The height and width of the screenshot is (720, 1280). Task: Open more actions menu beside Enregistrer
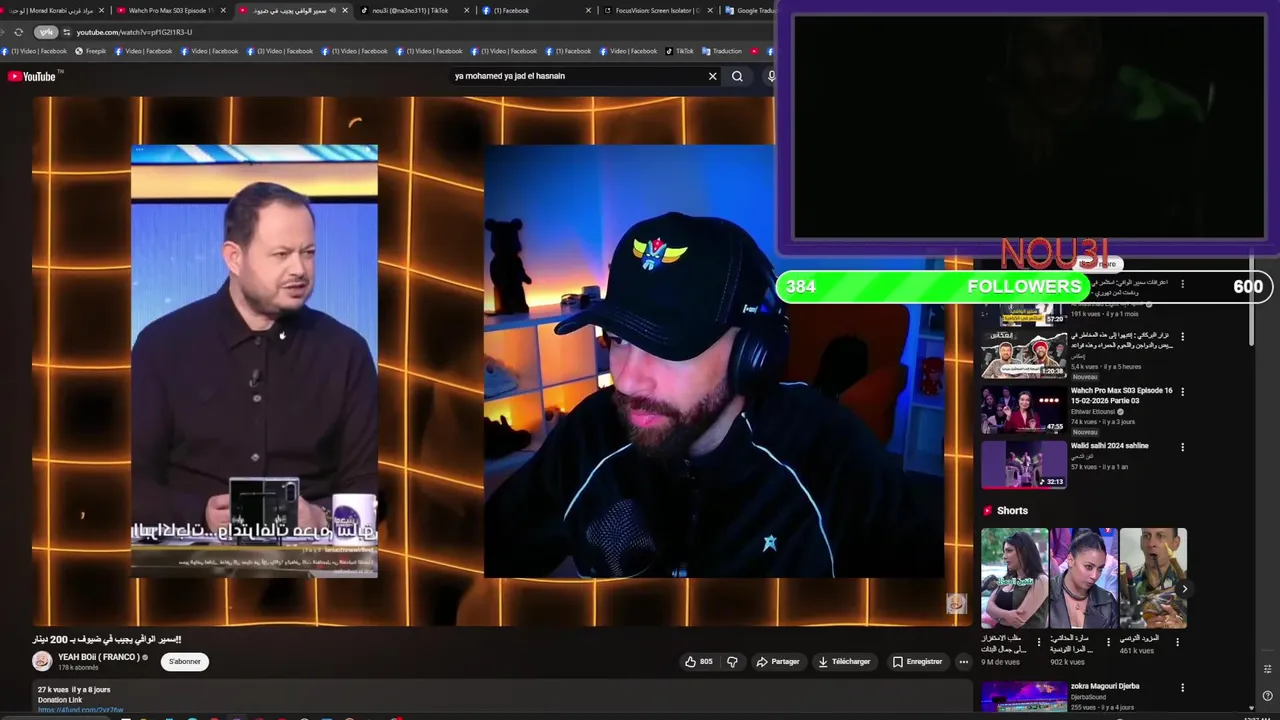(x=963, y=662)
